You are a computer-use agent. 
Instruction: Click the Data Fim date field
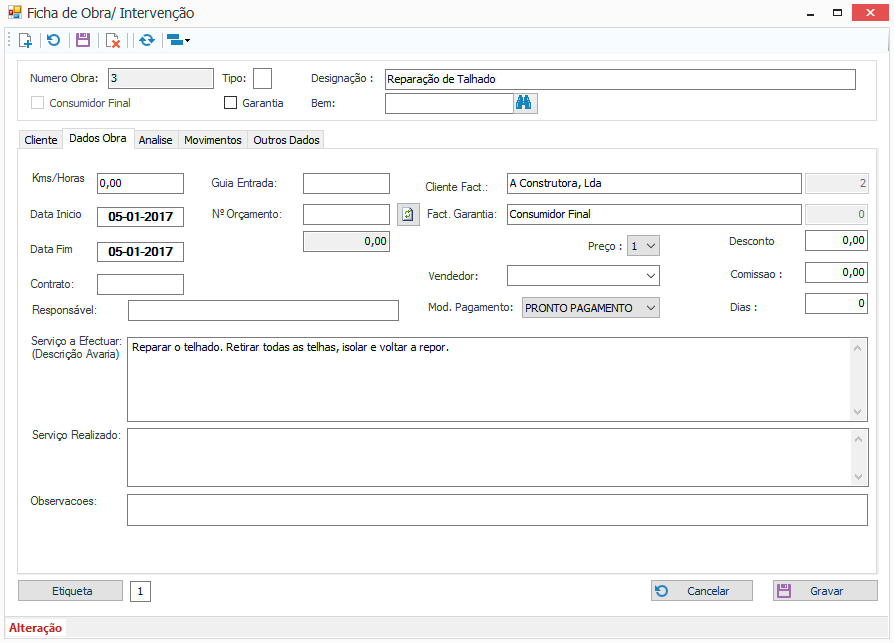[x=140, y=251]
